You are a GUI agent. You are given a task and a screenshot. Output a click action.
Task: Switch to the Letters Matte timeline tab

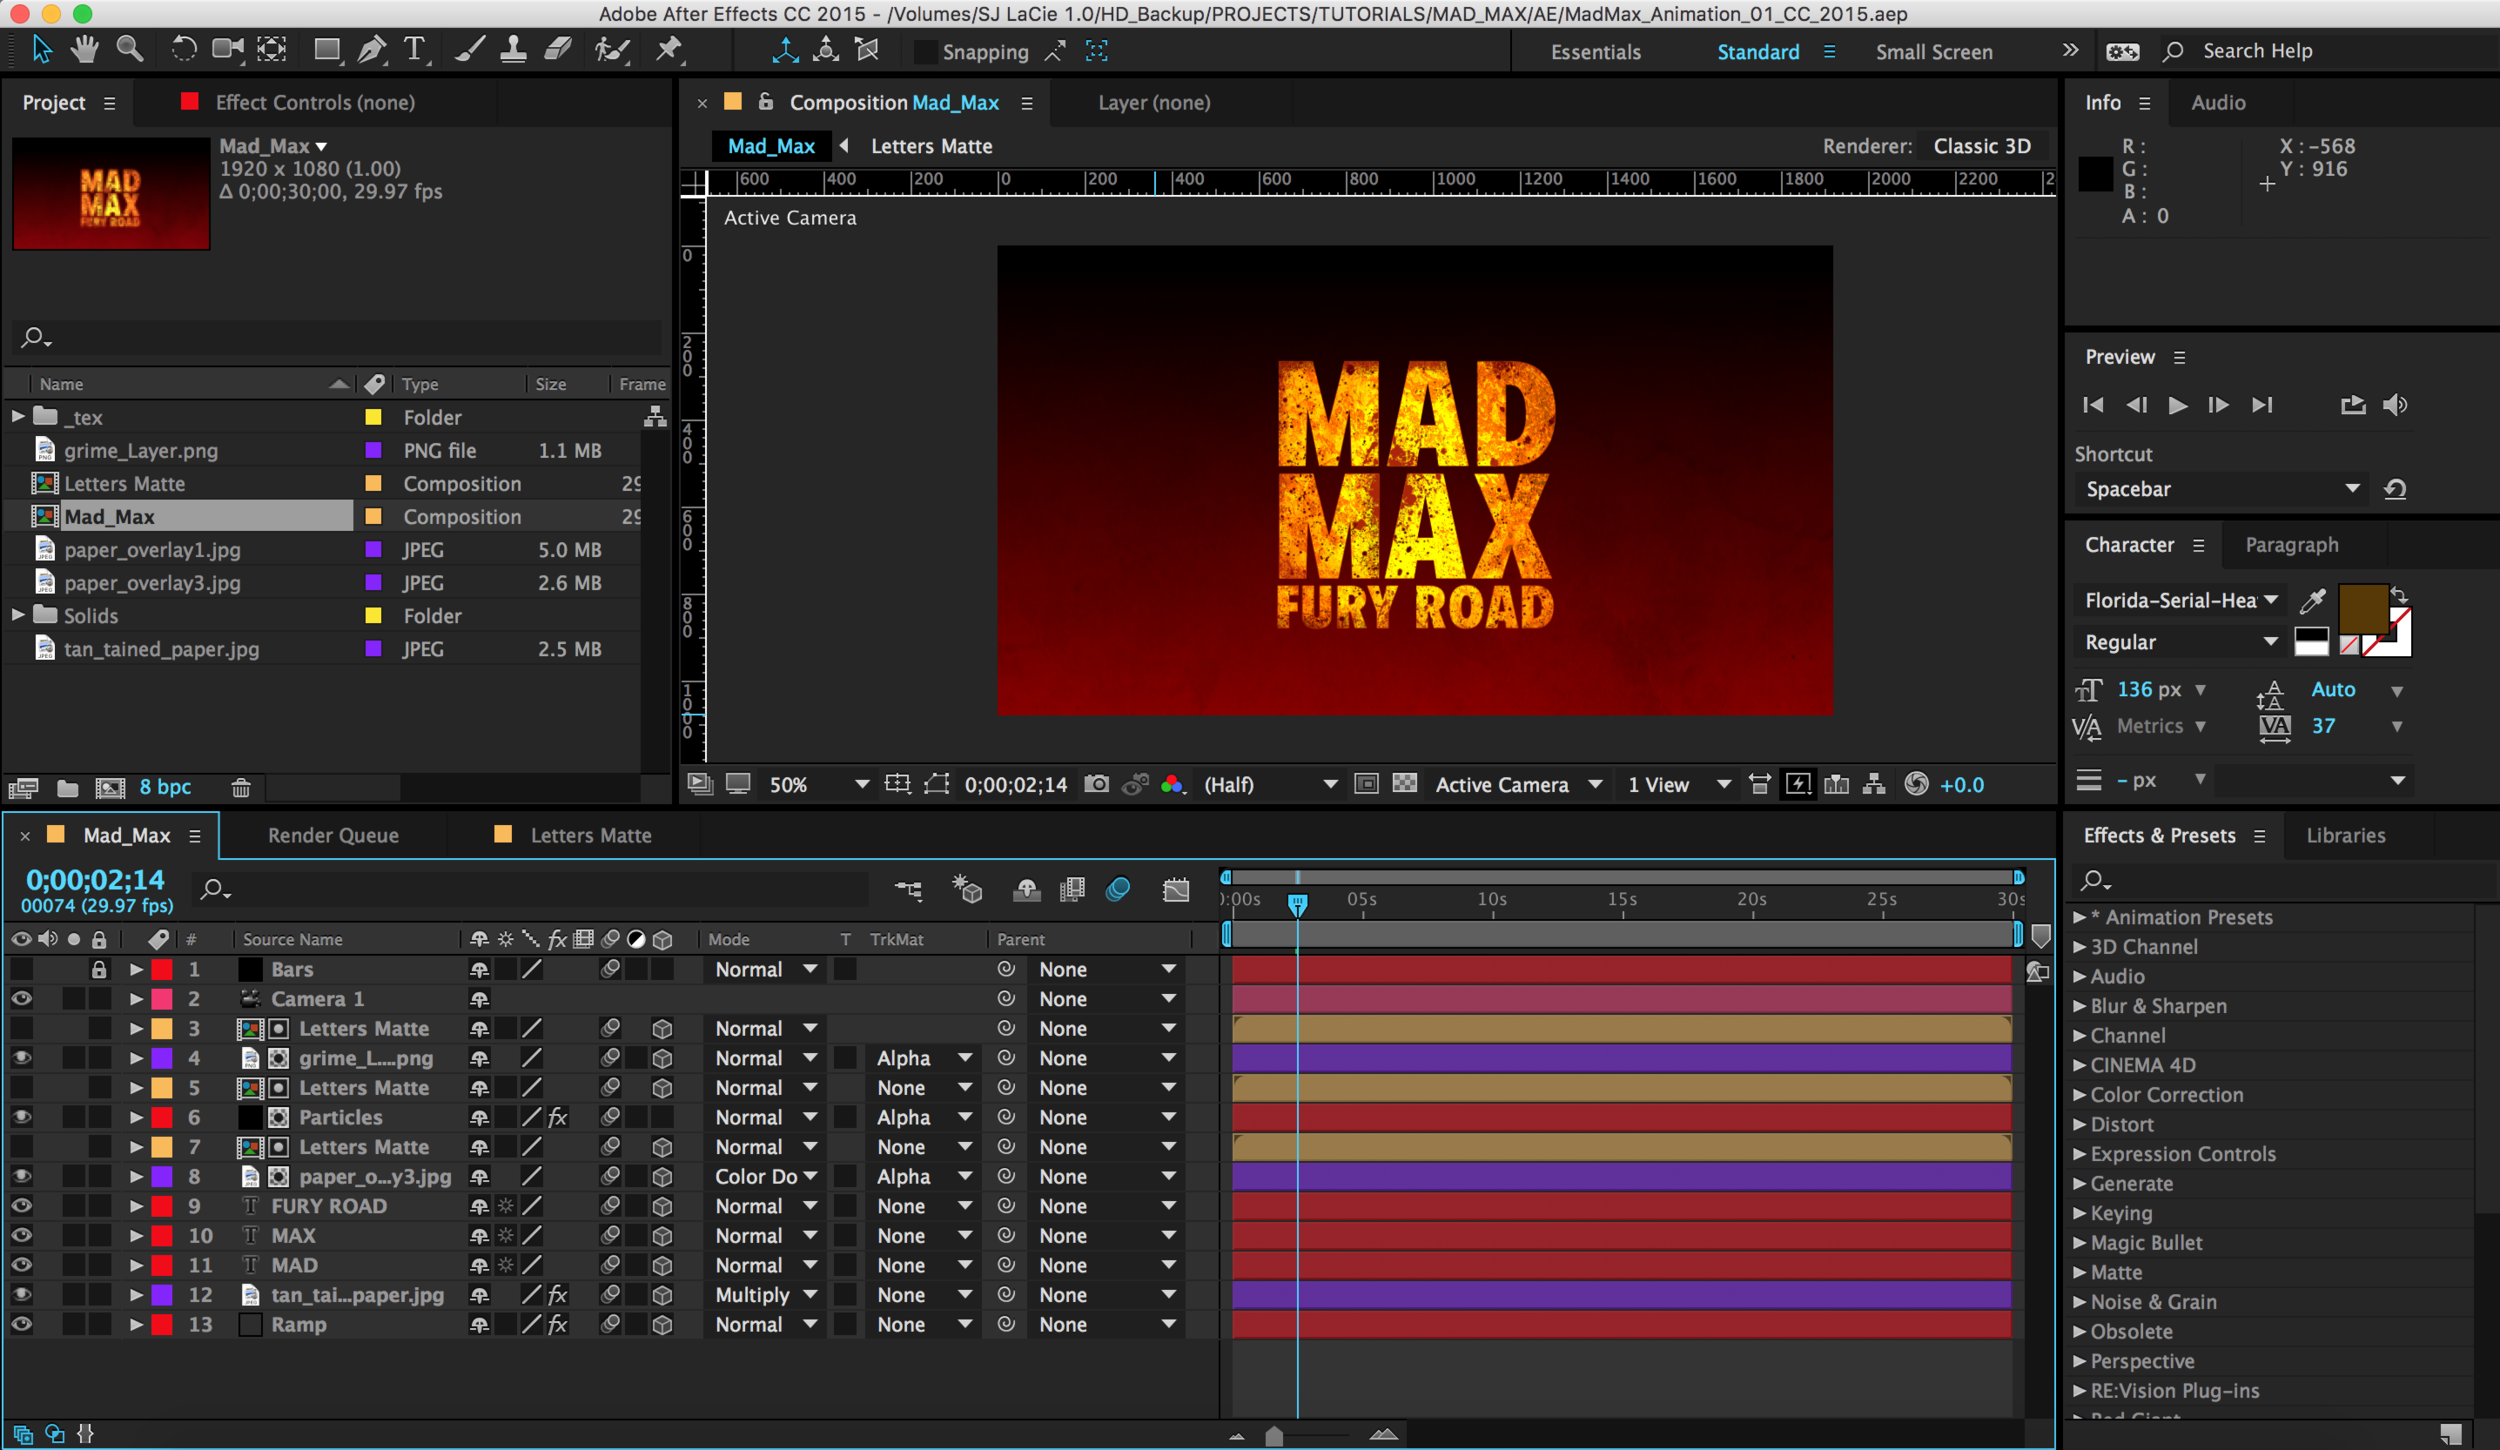point(590,835)
